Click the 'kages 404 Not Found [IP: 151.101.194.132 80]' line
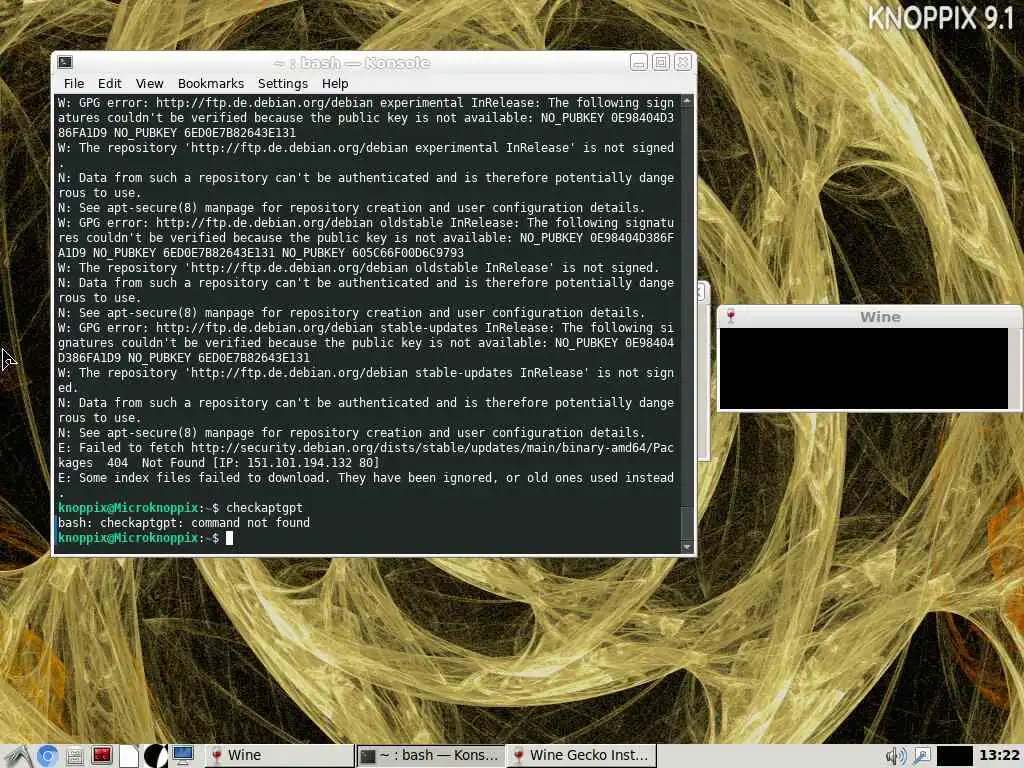 (218, 462)
